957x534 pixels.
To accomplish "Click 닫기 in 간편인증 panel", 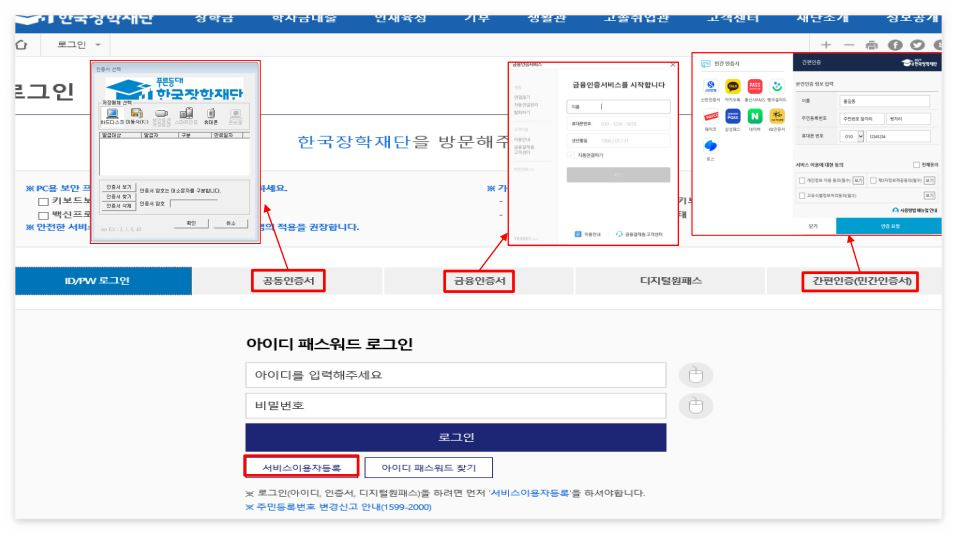I will pos(814,226).
